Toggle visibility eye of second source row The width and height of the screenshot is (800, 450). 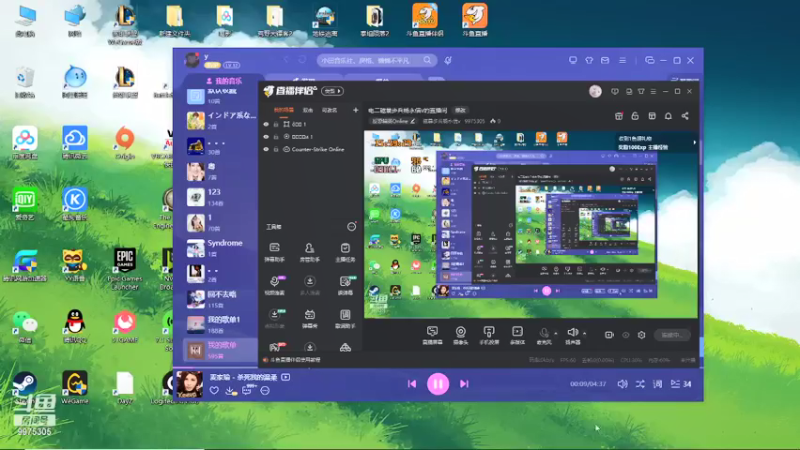tap(266, 137)
